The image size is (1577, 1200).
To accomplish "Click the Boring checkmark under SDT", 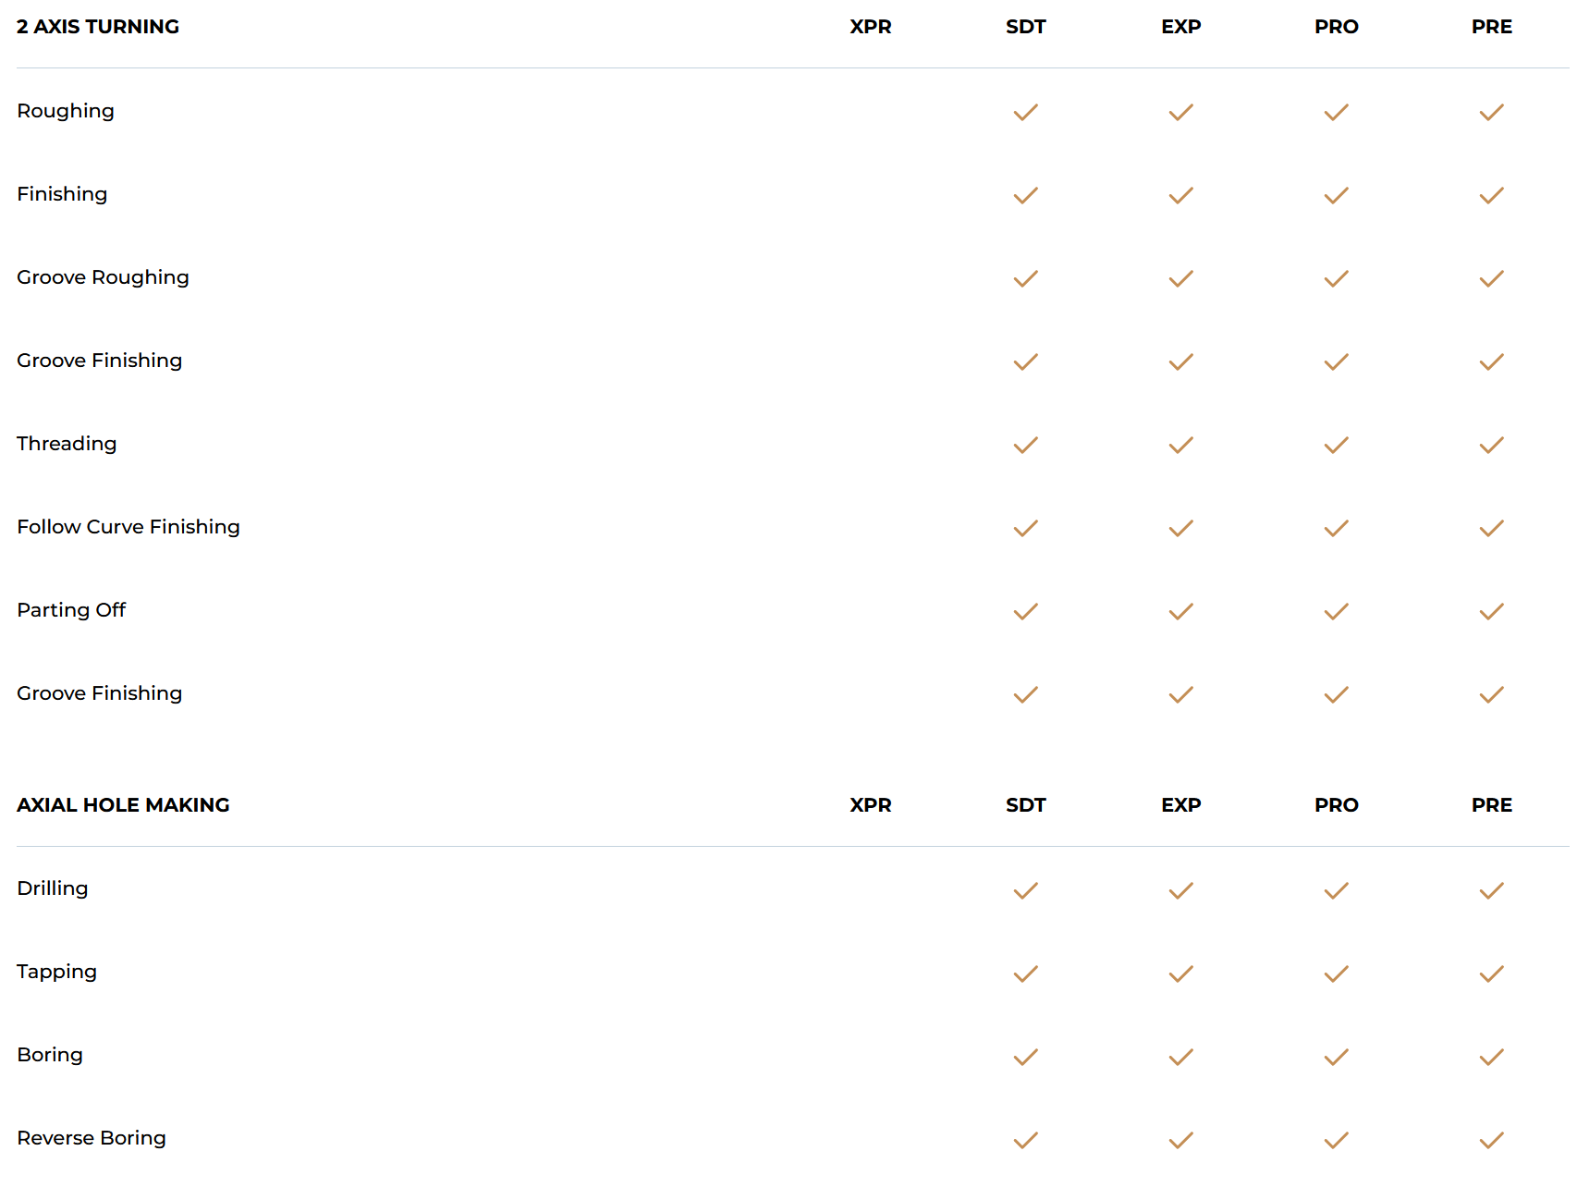I will 1025,1056.
